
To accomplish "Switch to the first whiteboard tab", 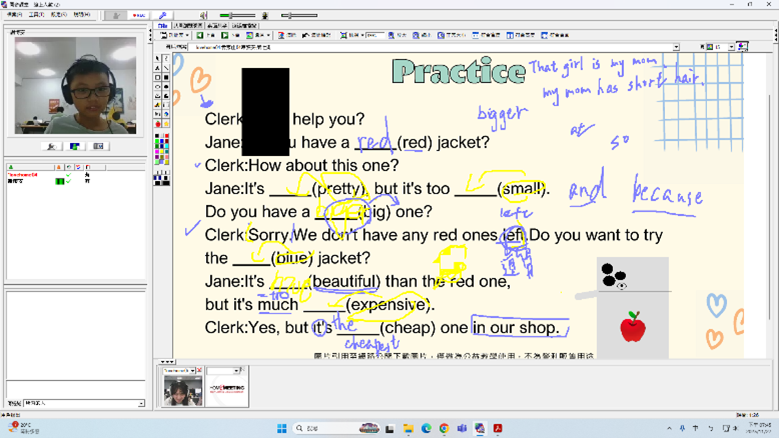I will (163, 26).
